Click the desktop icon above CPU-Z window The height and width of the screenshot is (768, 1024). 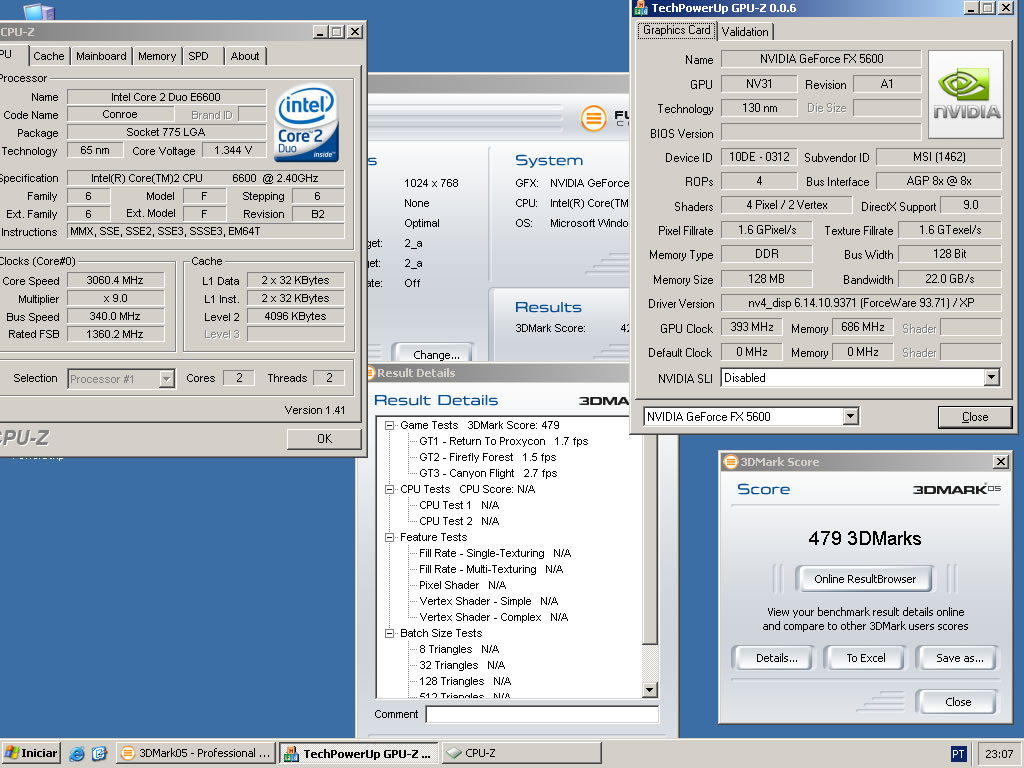coord(39,10)
